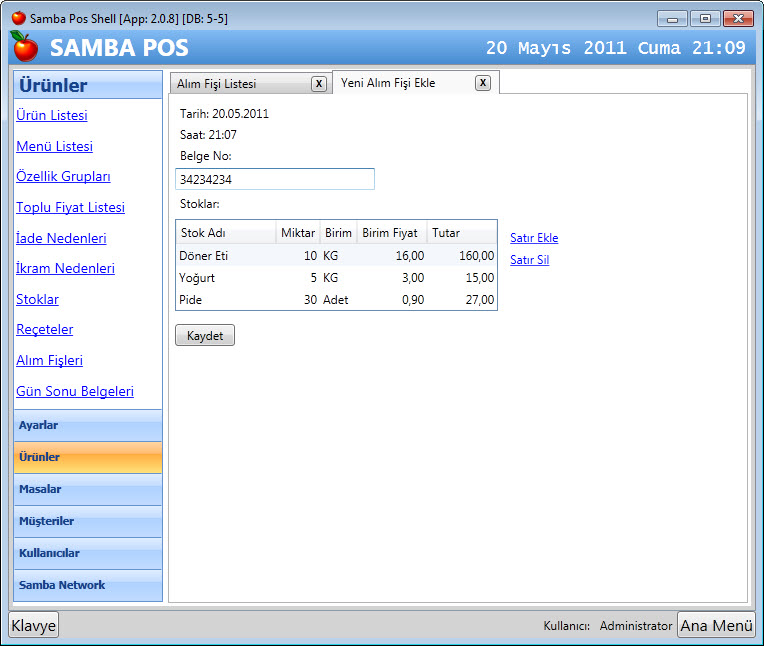Select the Yeni Alım Fişi Ekle tab

(388, 83)
